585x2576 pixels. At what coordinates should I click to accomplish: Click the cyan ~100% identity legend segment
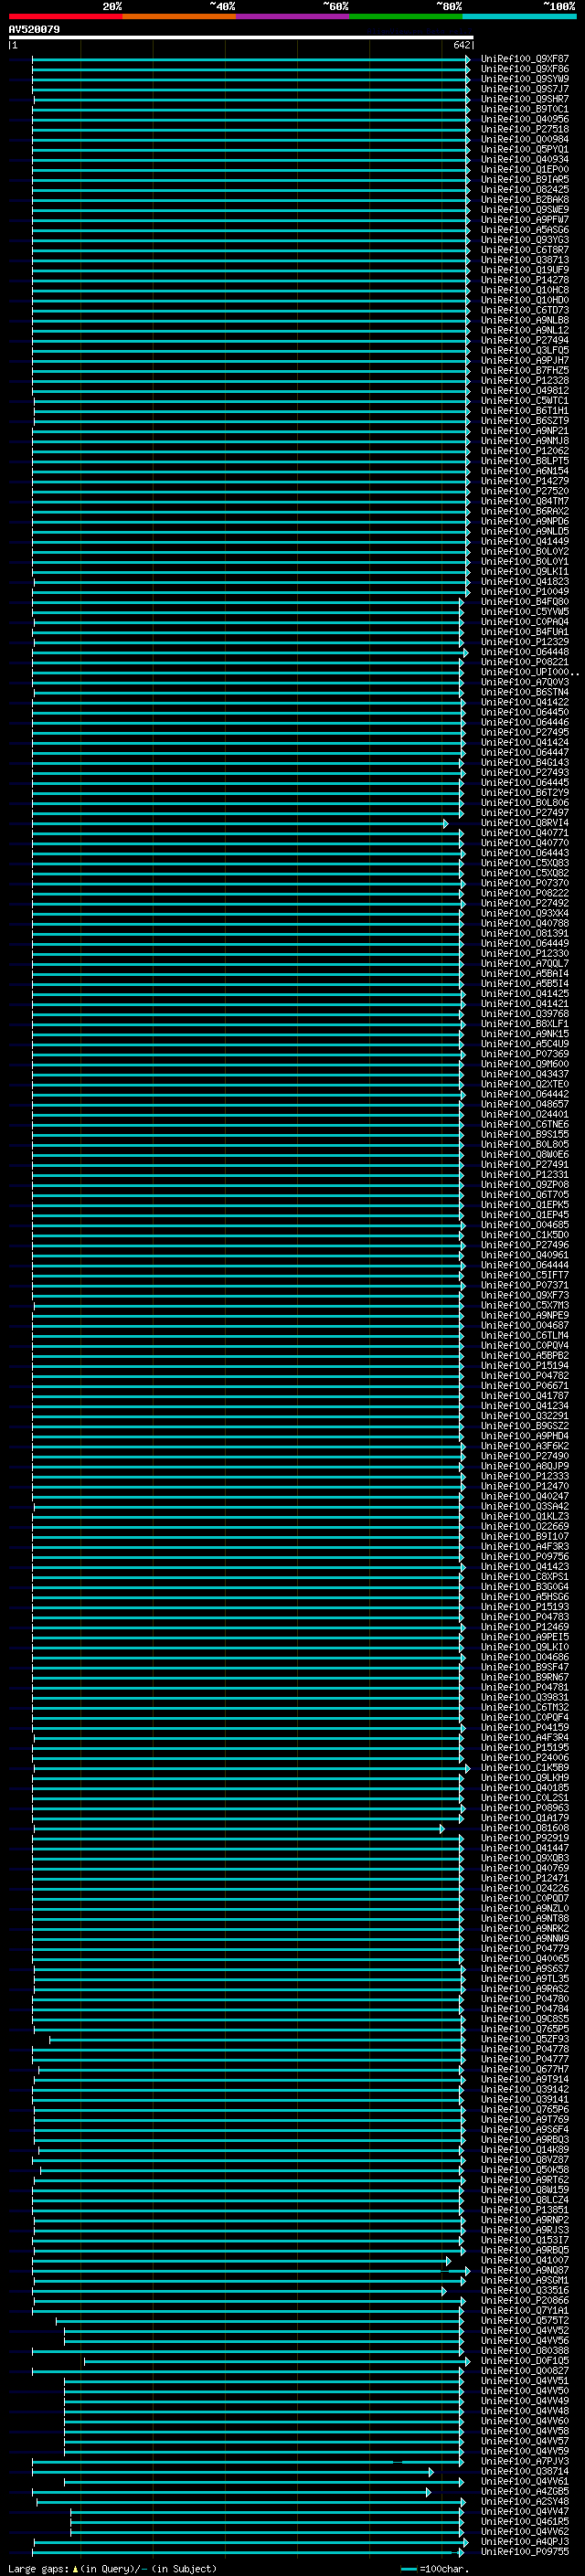(x=519, y=16)
